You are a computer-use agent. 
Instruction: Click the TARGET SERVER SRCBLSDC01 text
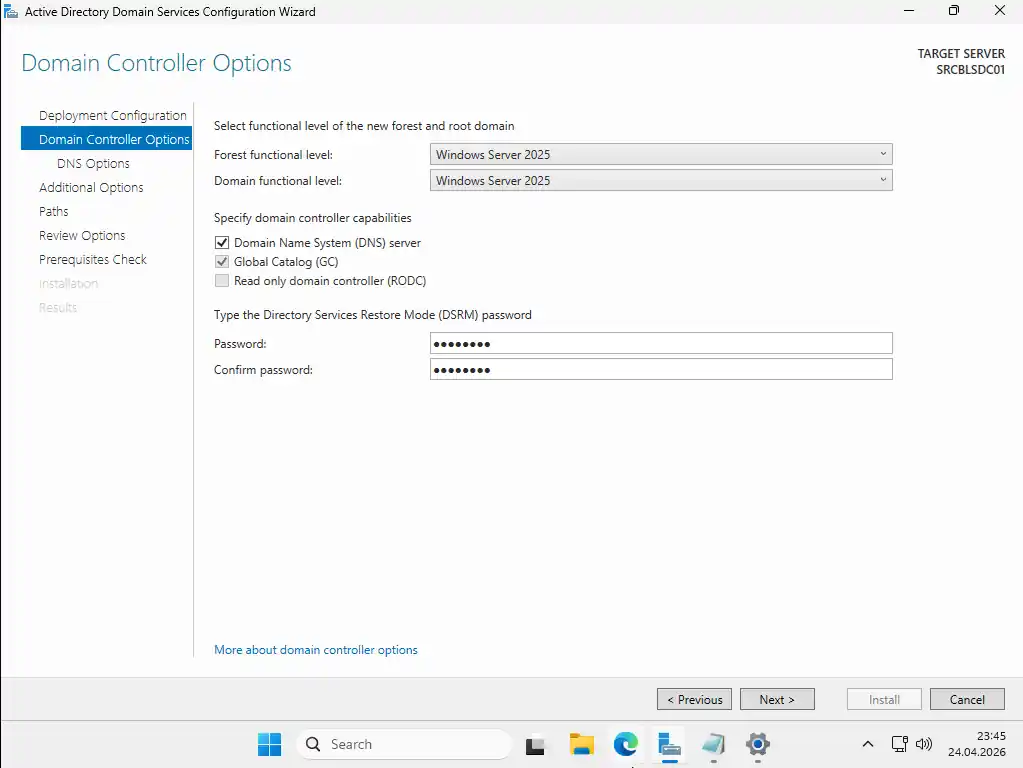[961, 61]
